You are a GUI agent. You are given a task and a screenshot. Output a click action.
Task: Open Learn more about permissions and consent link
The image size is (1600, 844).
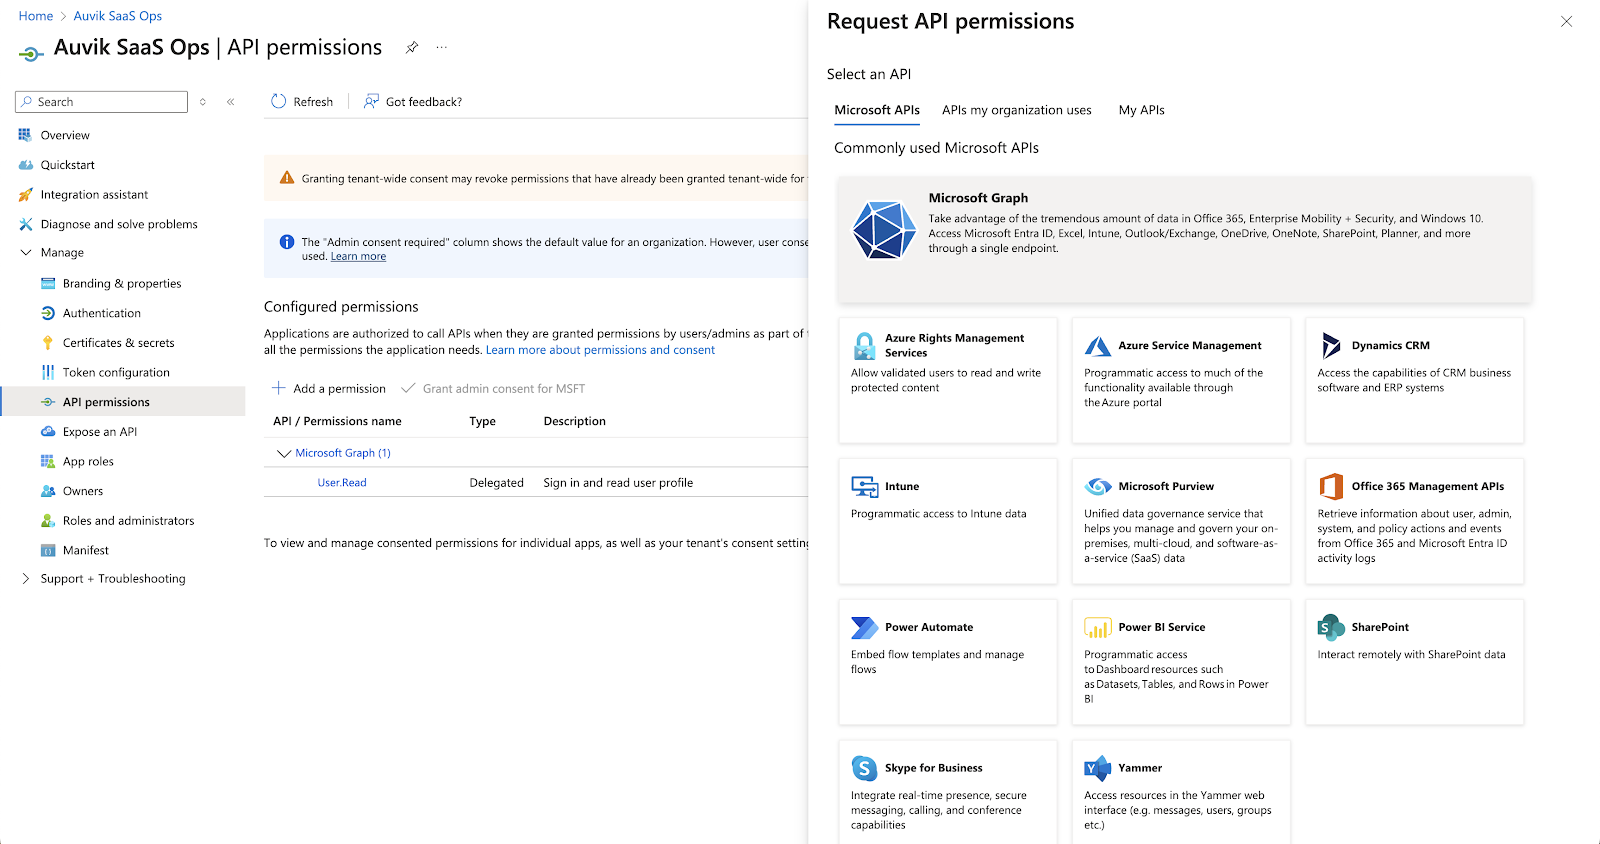click(600, 350)
